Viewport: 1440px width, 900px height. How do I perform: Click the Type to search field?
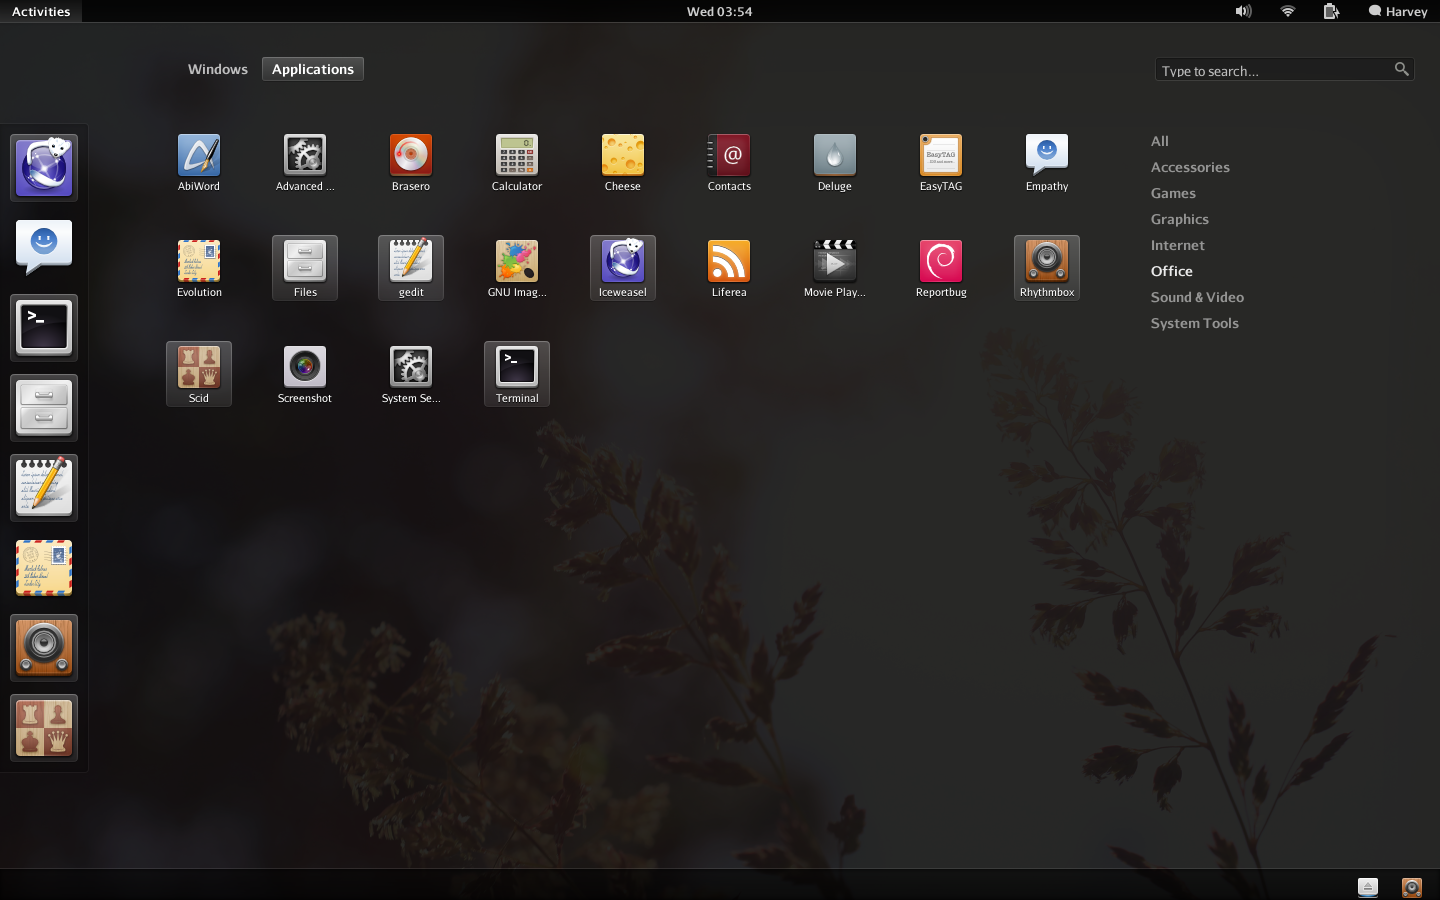pos(1284,70)
